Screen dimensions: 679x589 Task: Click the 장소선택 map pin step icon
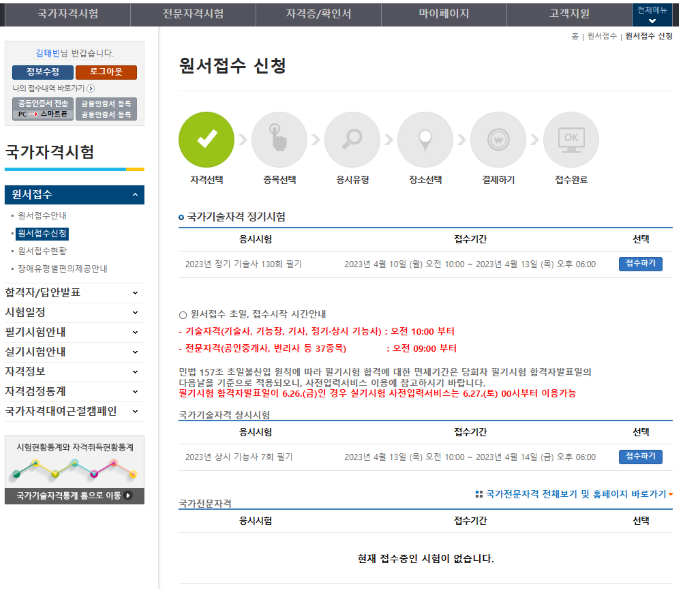pos(425,139)
